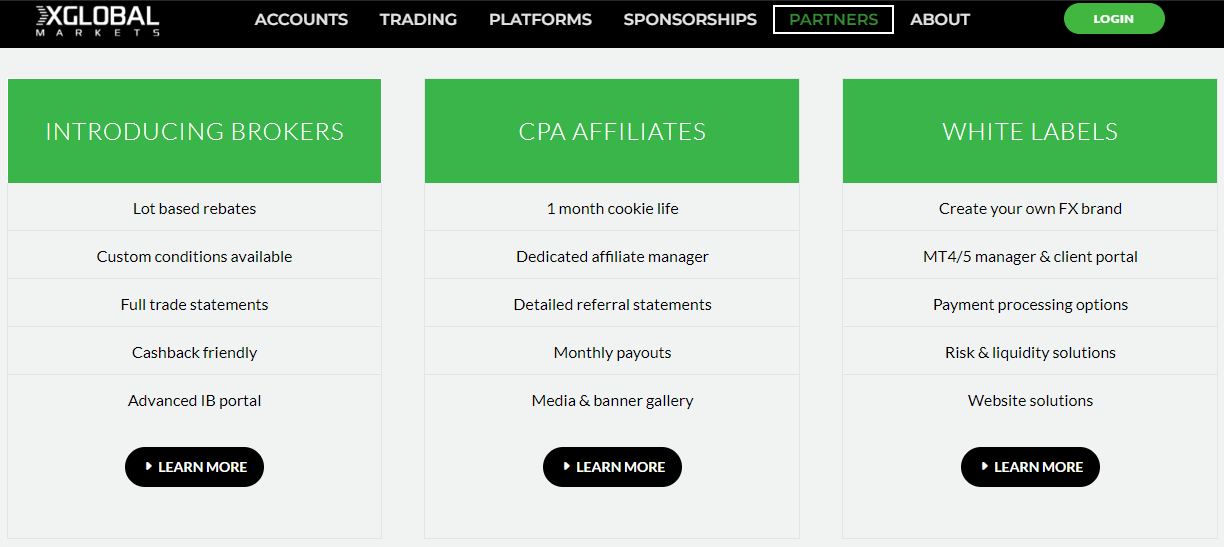This screenshot has height=547, width=1224.
Task: Click the arrow icon in White Labels button
Action: pyautogui.click(x=985, y=466)
